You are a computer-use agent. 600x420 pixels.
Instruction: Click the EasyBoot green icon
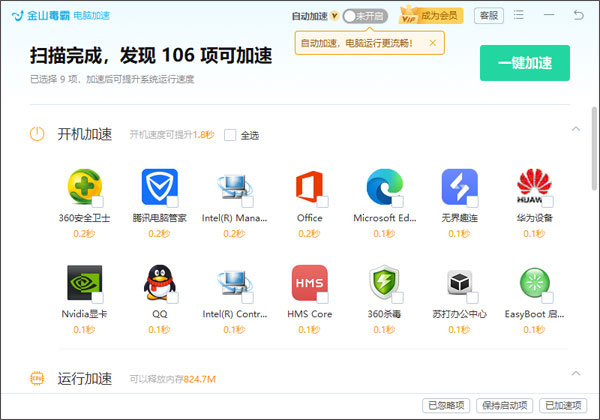(535, 283)
